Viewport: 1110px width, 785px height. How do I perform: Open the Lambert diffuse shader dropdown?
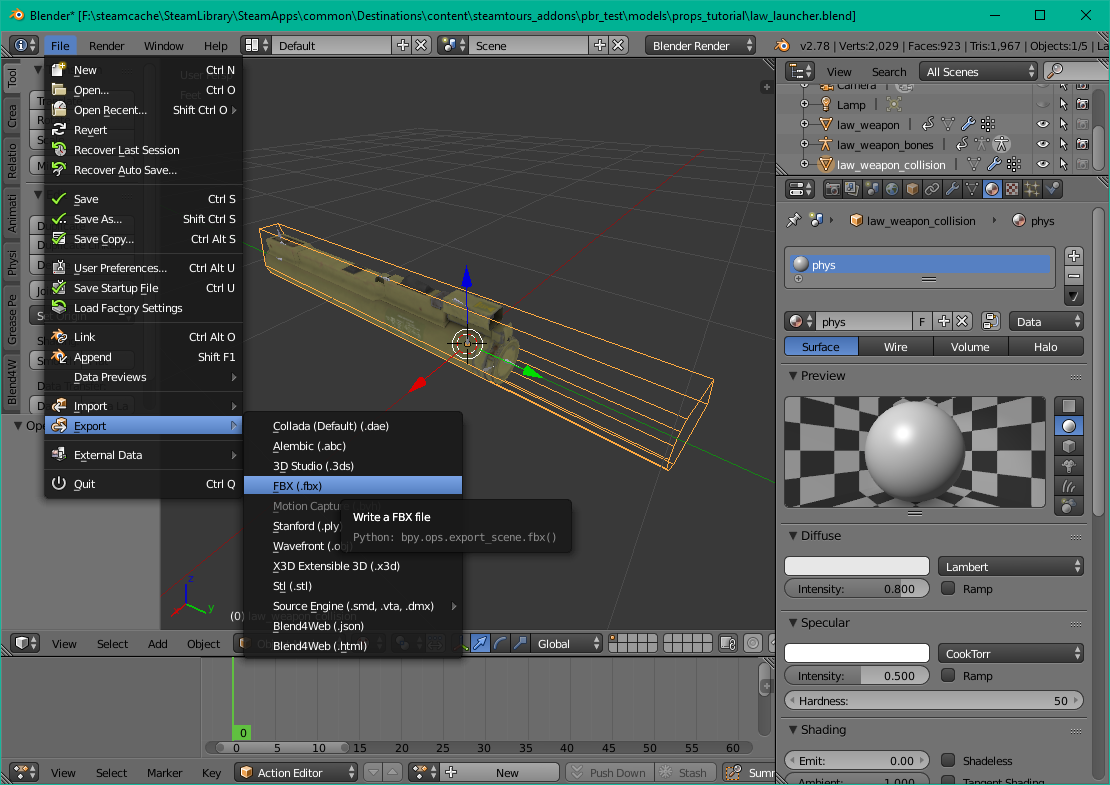[x=1010, y=567]
